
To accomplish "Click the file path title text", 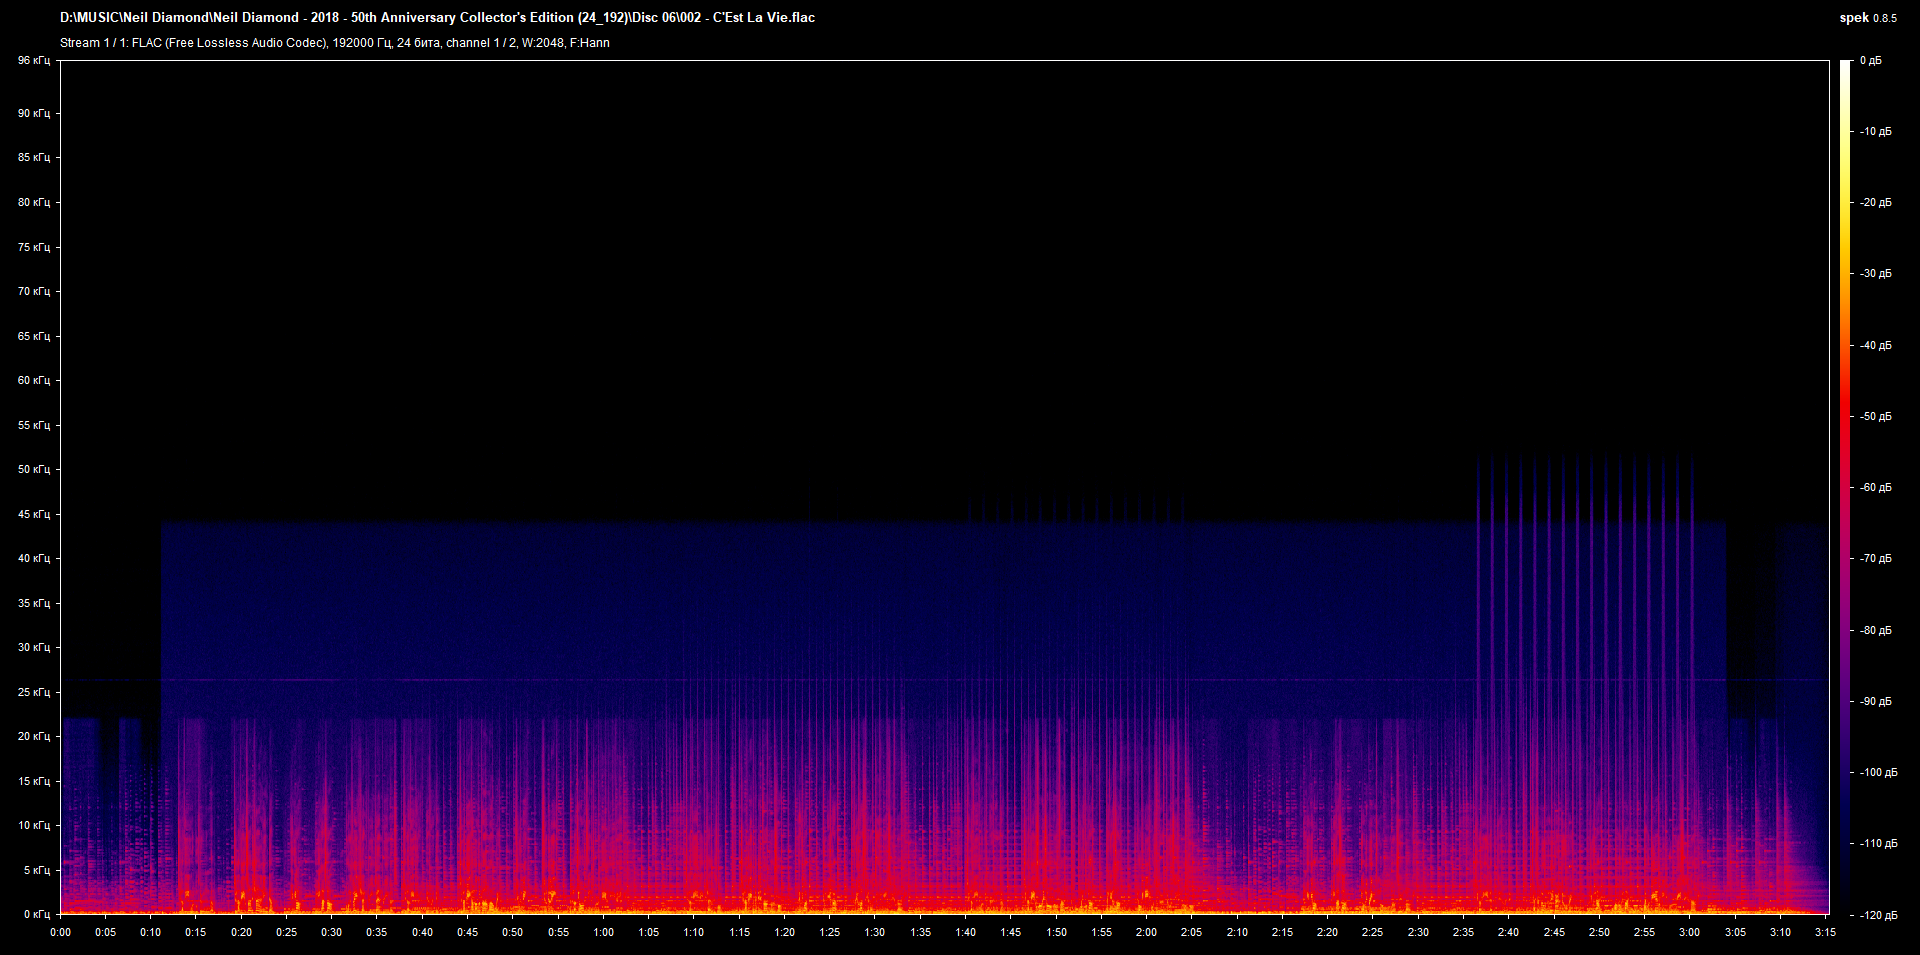I will [x=437, y=18].
